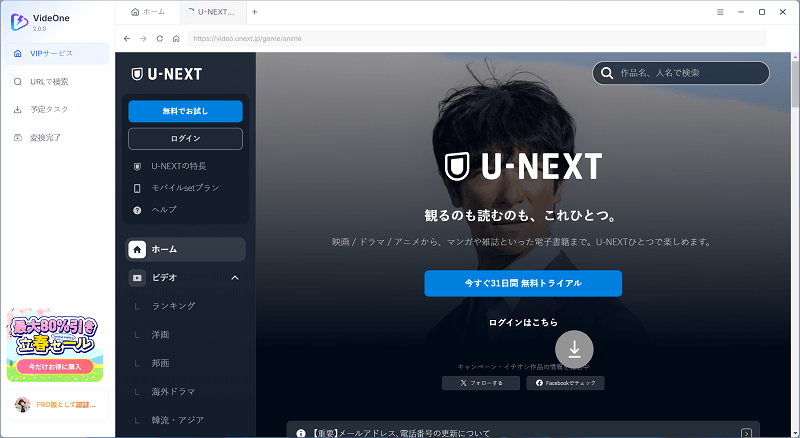Open the 海外ドラマ category
800x438 pixels.
[173, 392]
